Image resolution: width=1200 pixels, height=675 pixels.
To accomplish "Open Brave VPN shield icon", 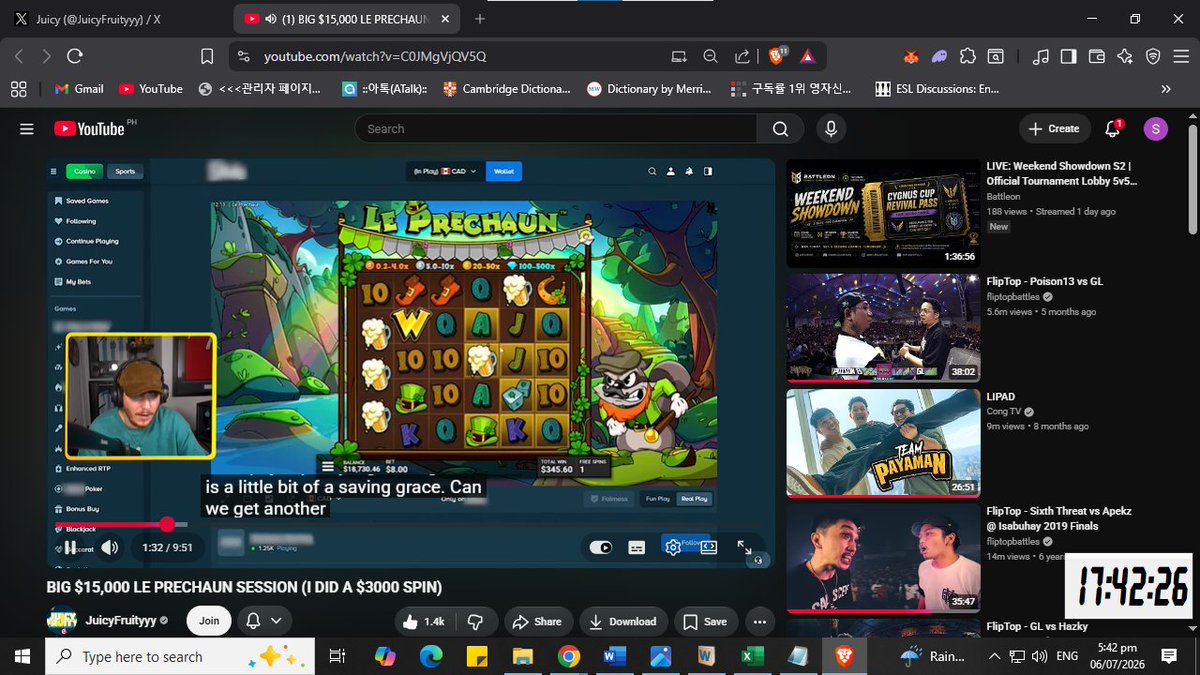I will [1153, 56].
